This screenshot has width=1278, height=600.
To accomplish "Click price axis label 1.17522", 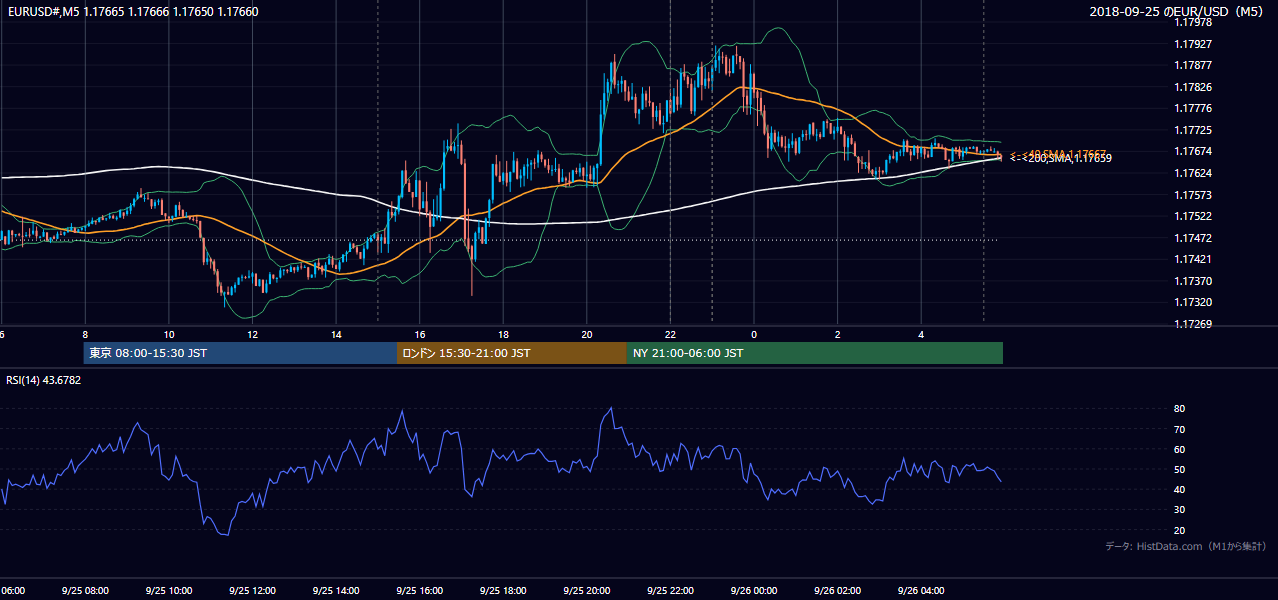I will [x=1193, y=216].
